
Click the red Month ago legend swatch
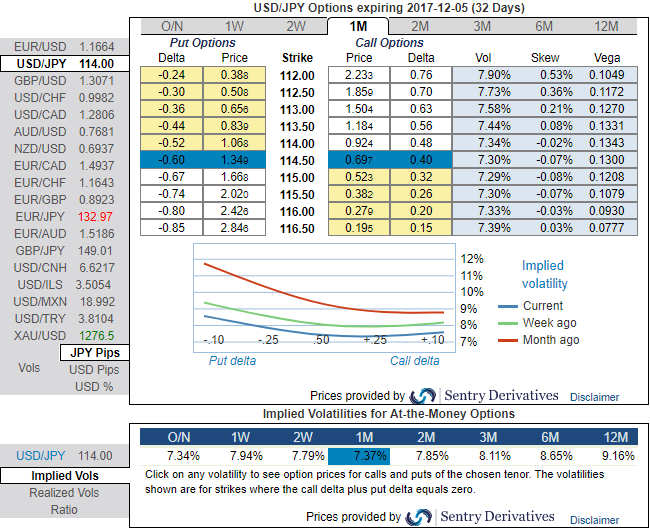pos(508,340)
